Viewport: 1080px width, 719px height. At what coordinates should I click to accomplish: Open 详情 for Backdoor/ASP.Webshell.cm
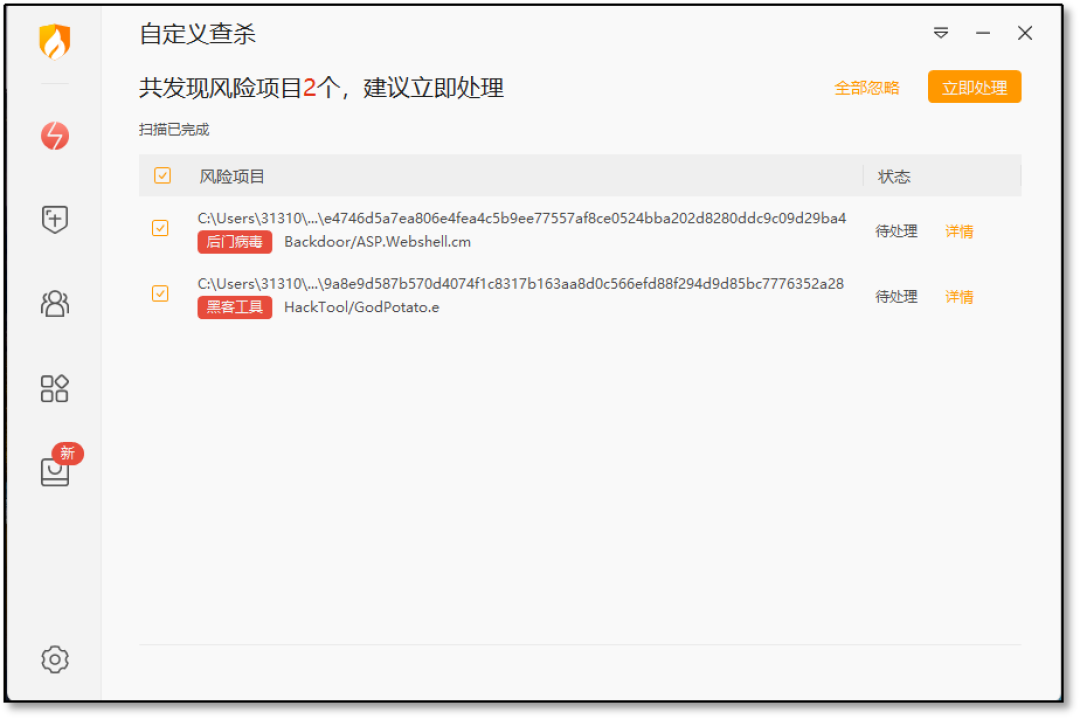959,231
